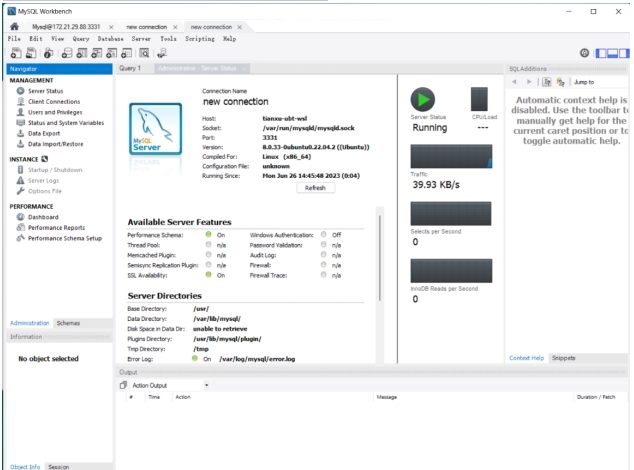The height and width of the screenshot is (470, 634).
Task: Toggle the right secondary sidebar visibility
Action: 624,53
